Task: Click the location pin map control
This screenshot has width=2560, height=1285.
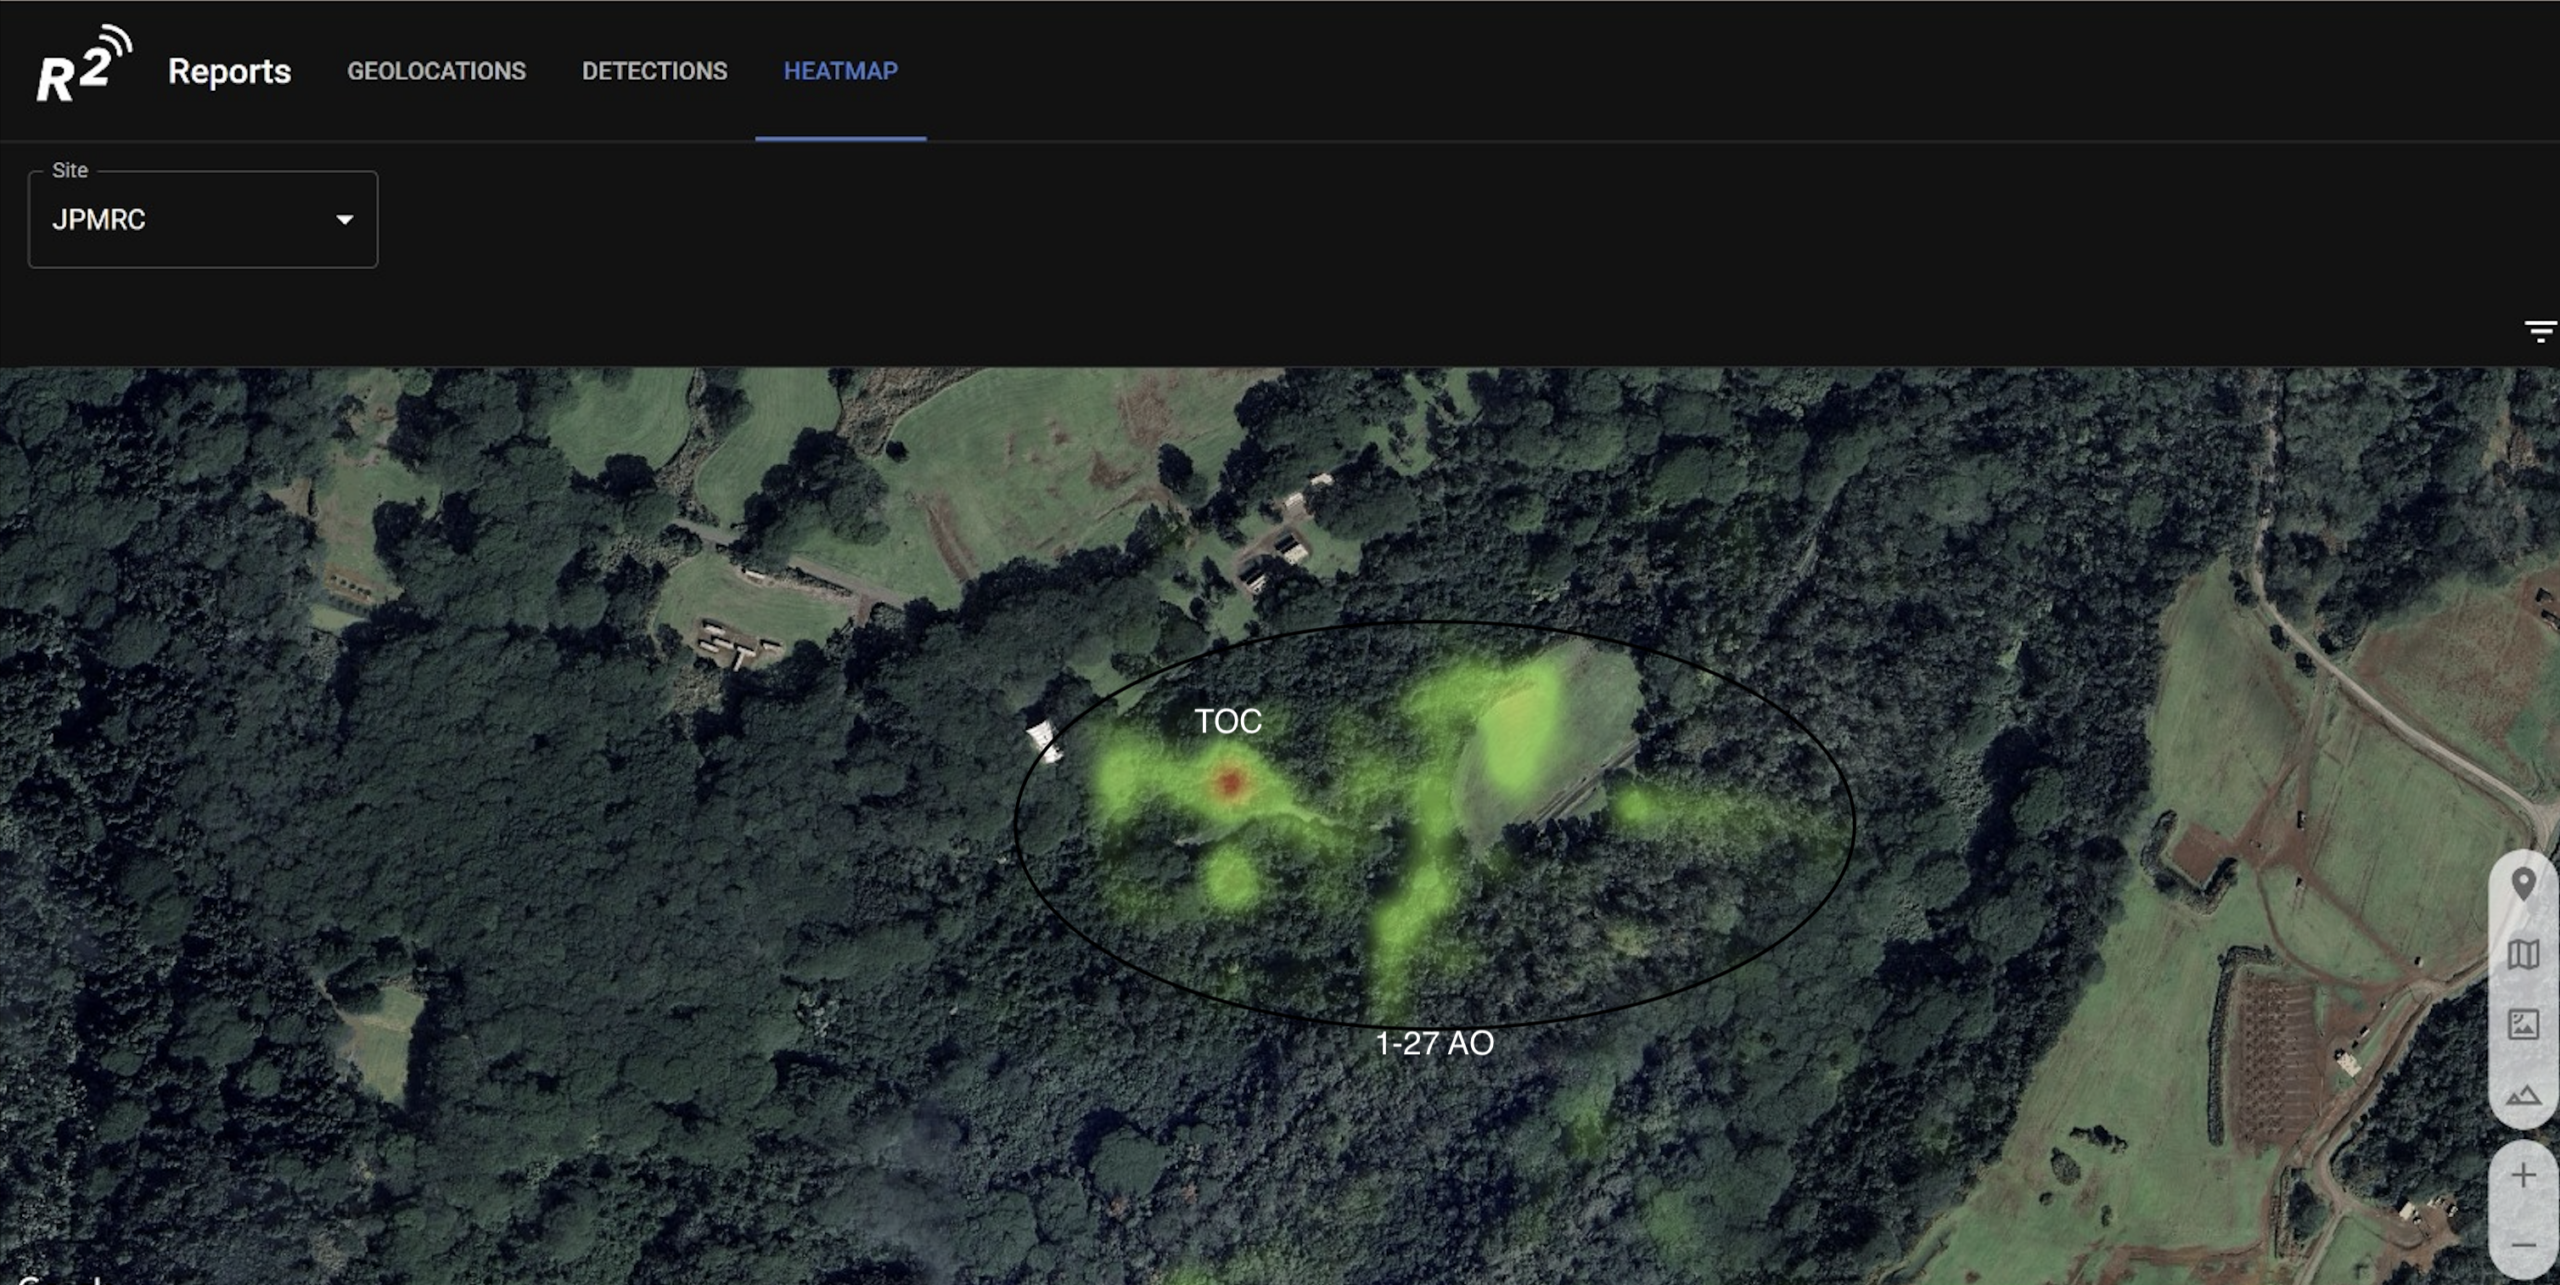Action: tap(2524, 884)
